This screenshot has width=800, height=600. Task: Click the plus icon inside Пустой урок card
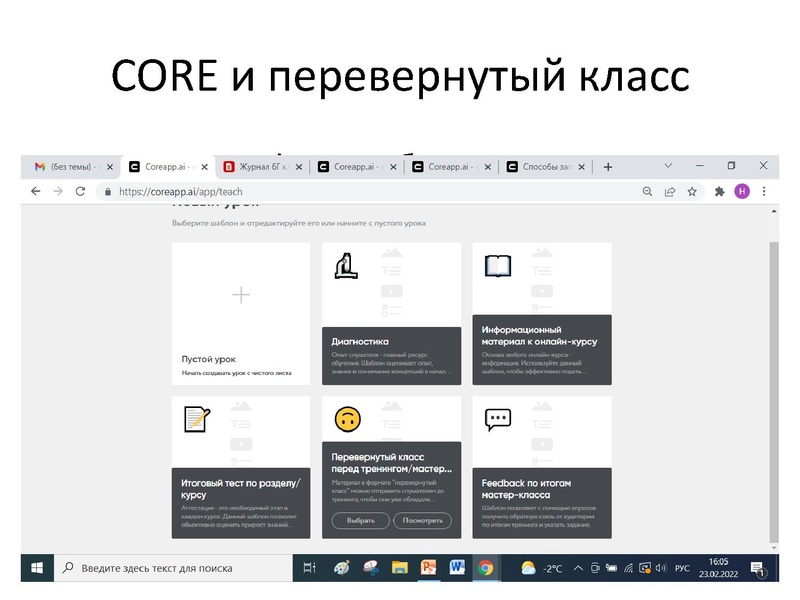pos(240,295)
